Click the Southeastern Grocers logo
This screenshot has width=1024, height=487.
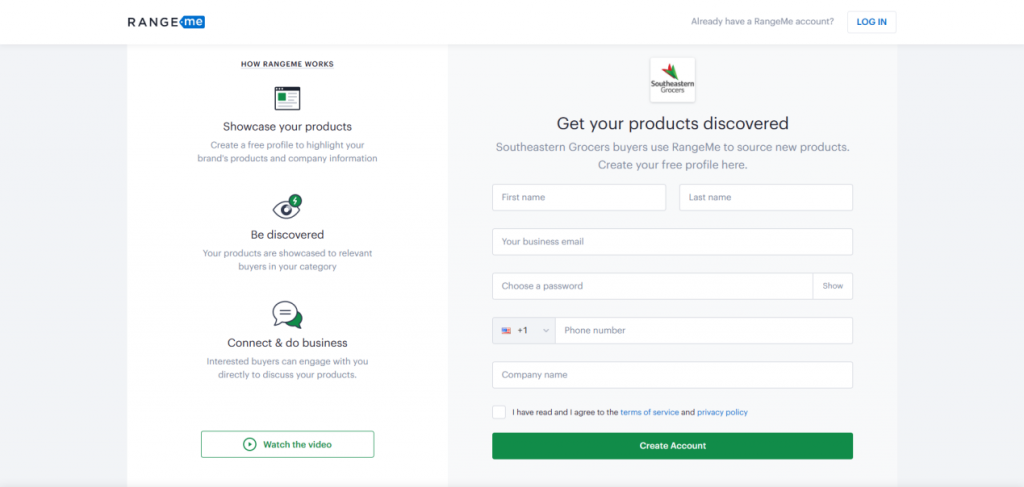pos(672,80)
